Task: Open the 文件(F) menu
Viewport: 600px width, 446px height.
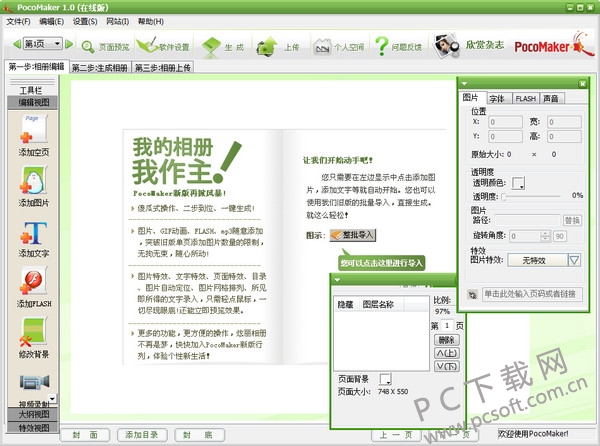Action: pyautogui.click(x=18, y=21)
